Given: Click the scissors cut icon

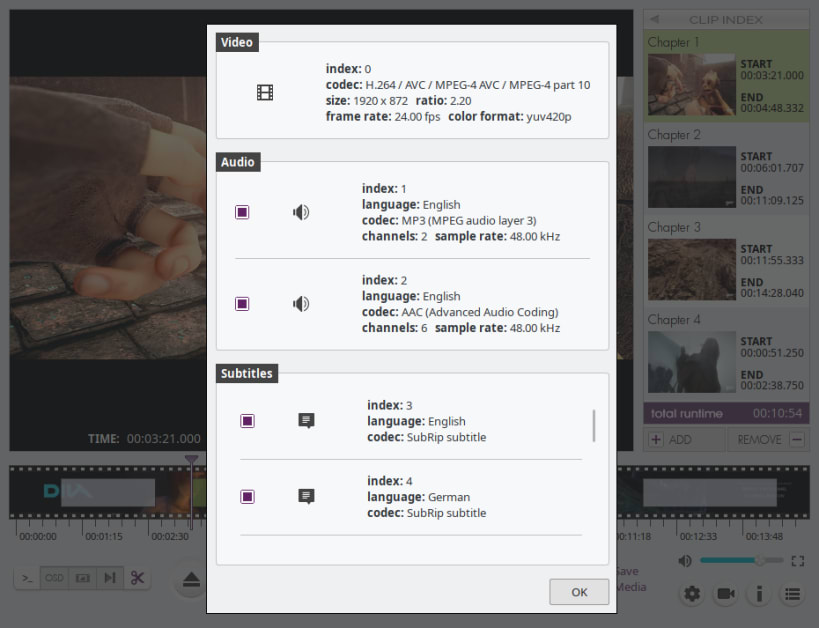Looking at the screenshot, I should pos(137,578).
